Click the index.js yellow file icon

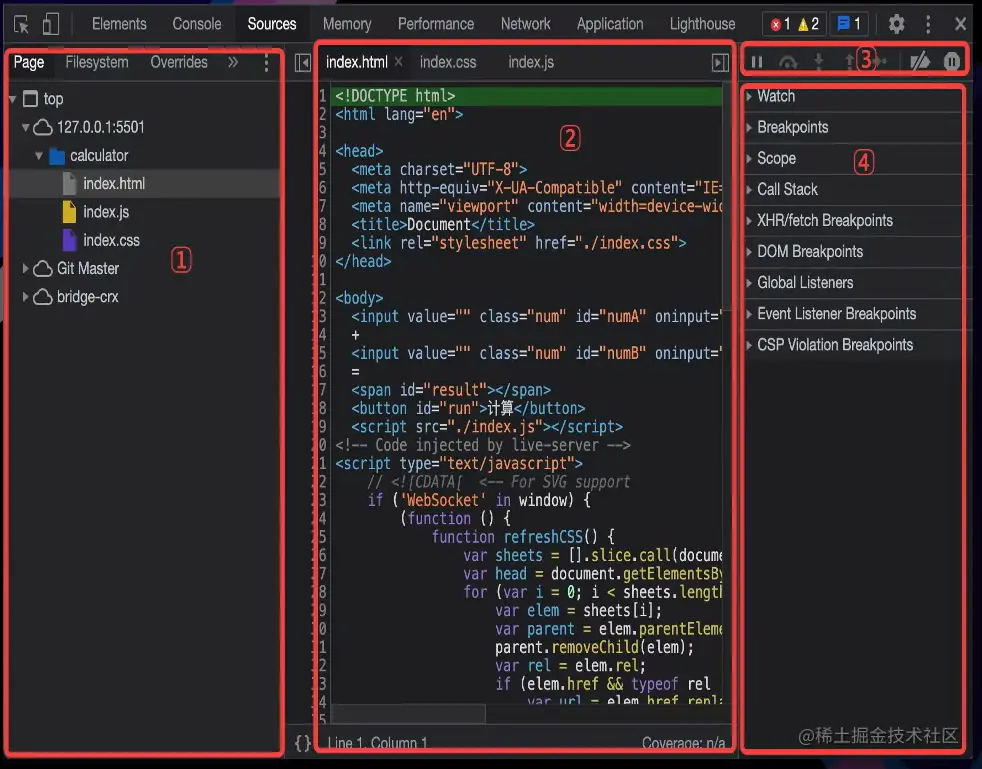[x=70, y=212]
